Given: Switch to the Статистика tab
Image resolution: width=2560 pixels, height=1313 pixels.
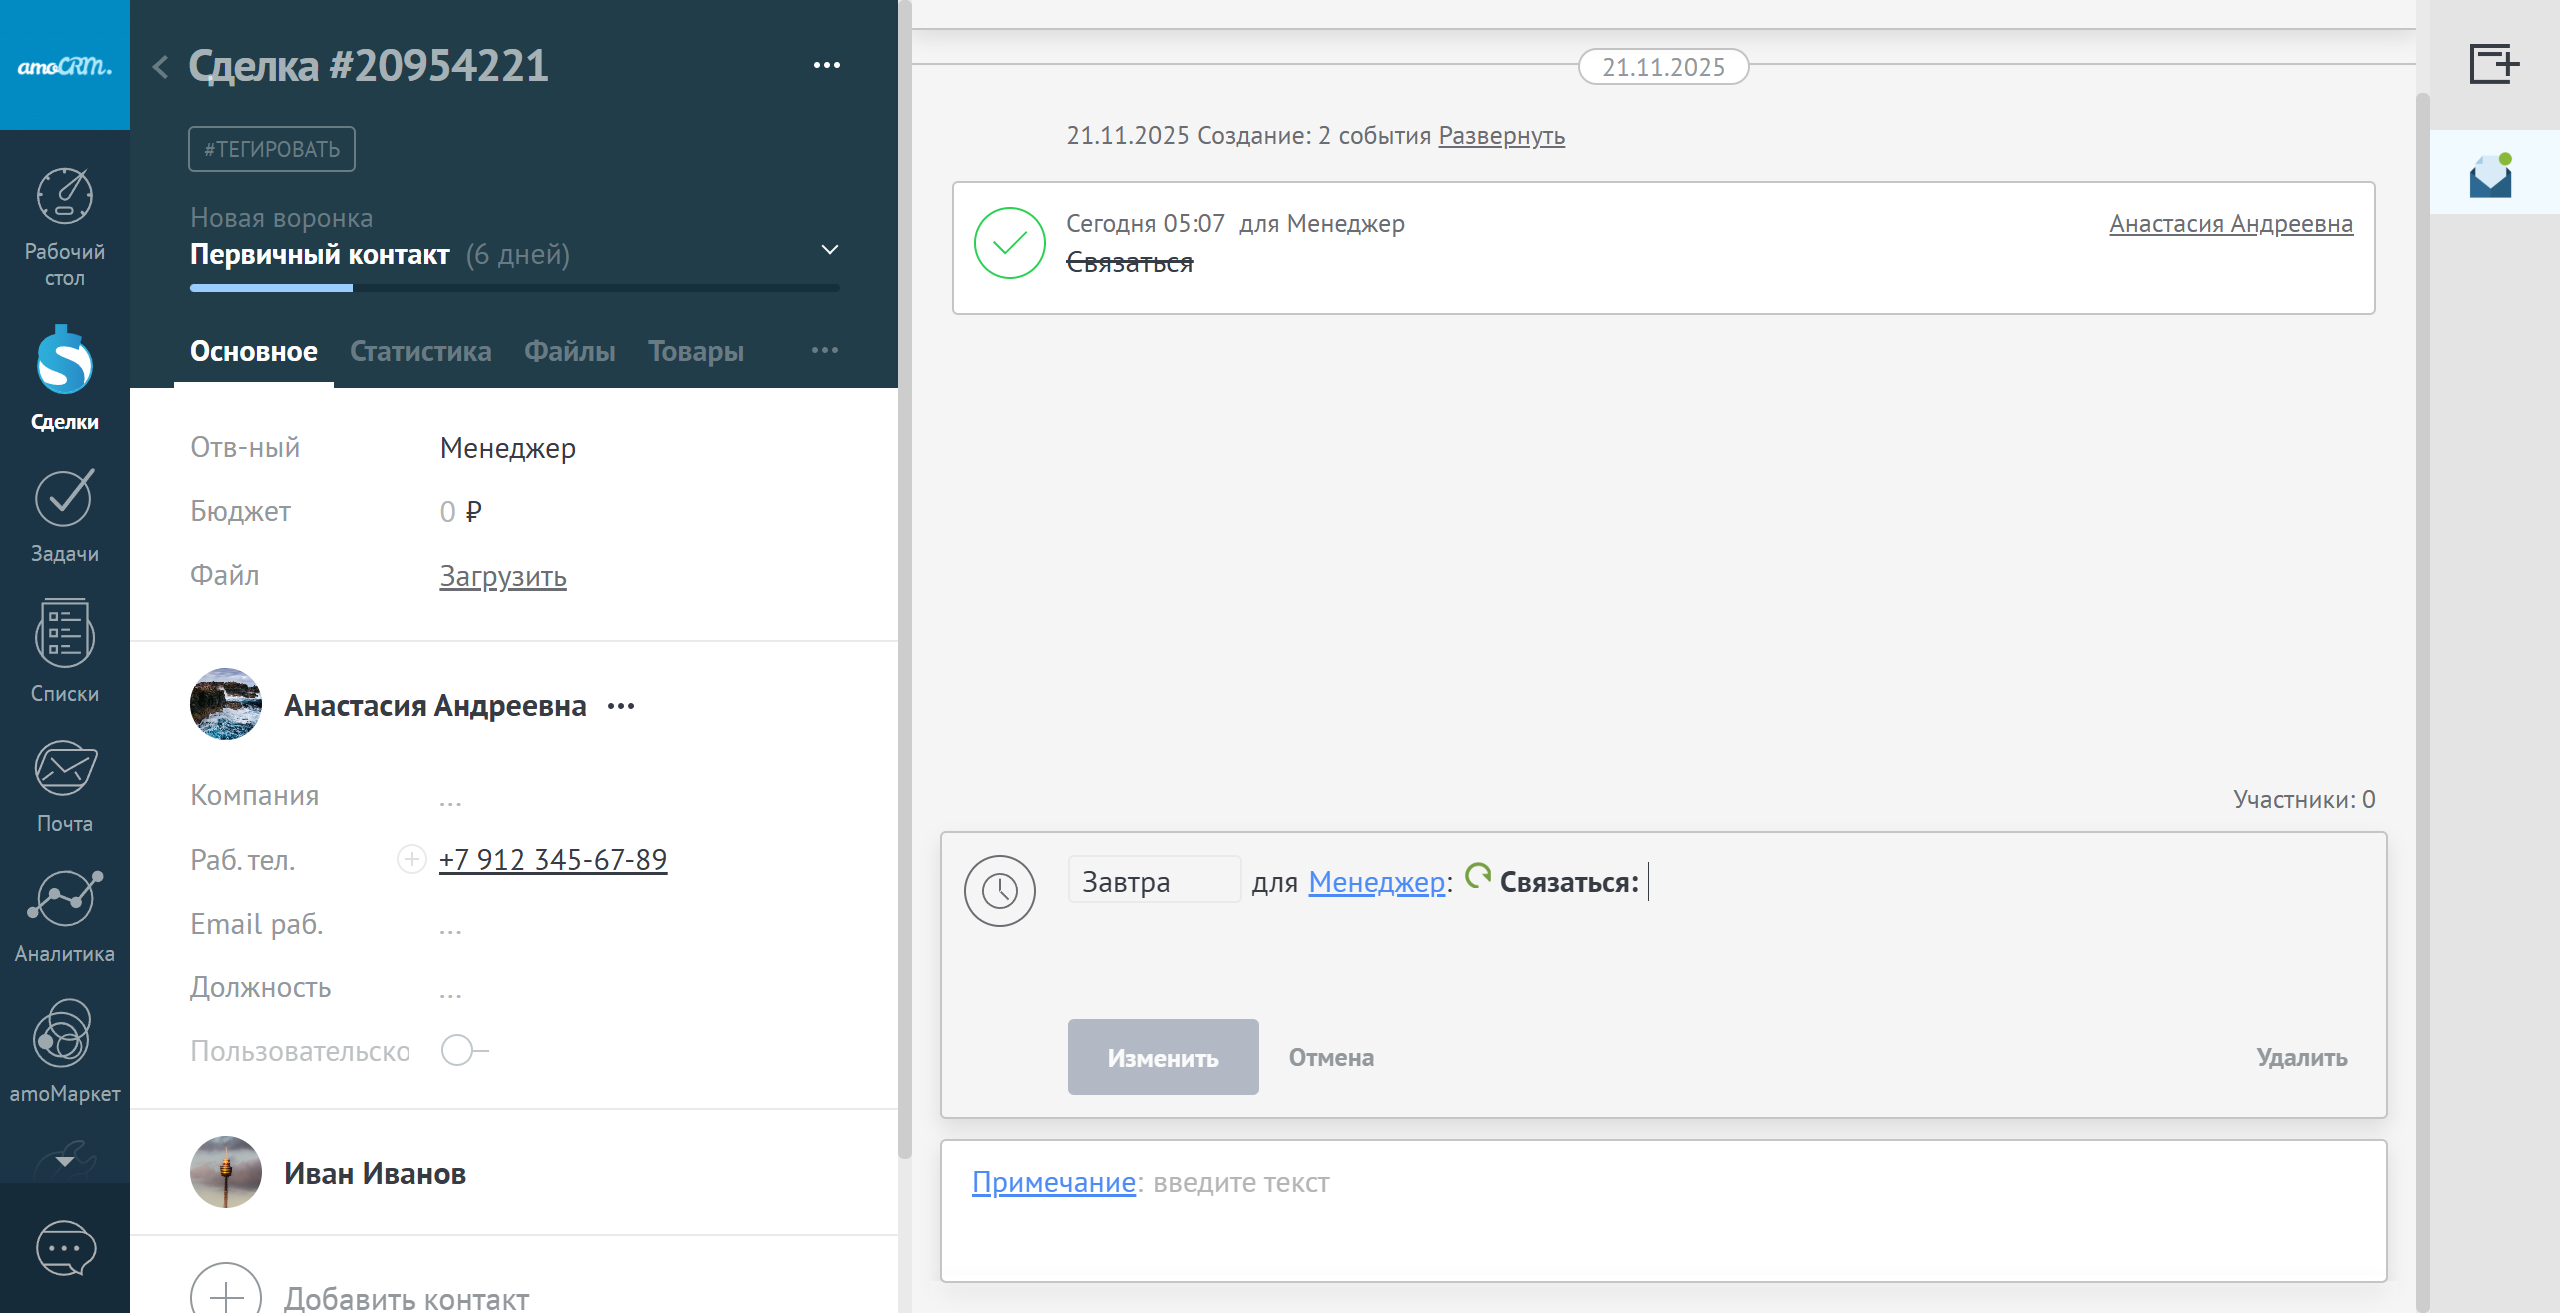Looking at the screenshot, I should (420, 351).
